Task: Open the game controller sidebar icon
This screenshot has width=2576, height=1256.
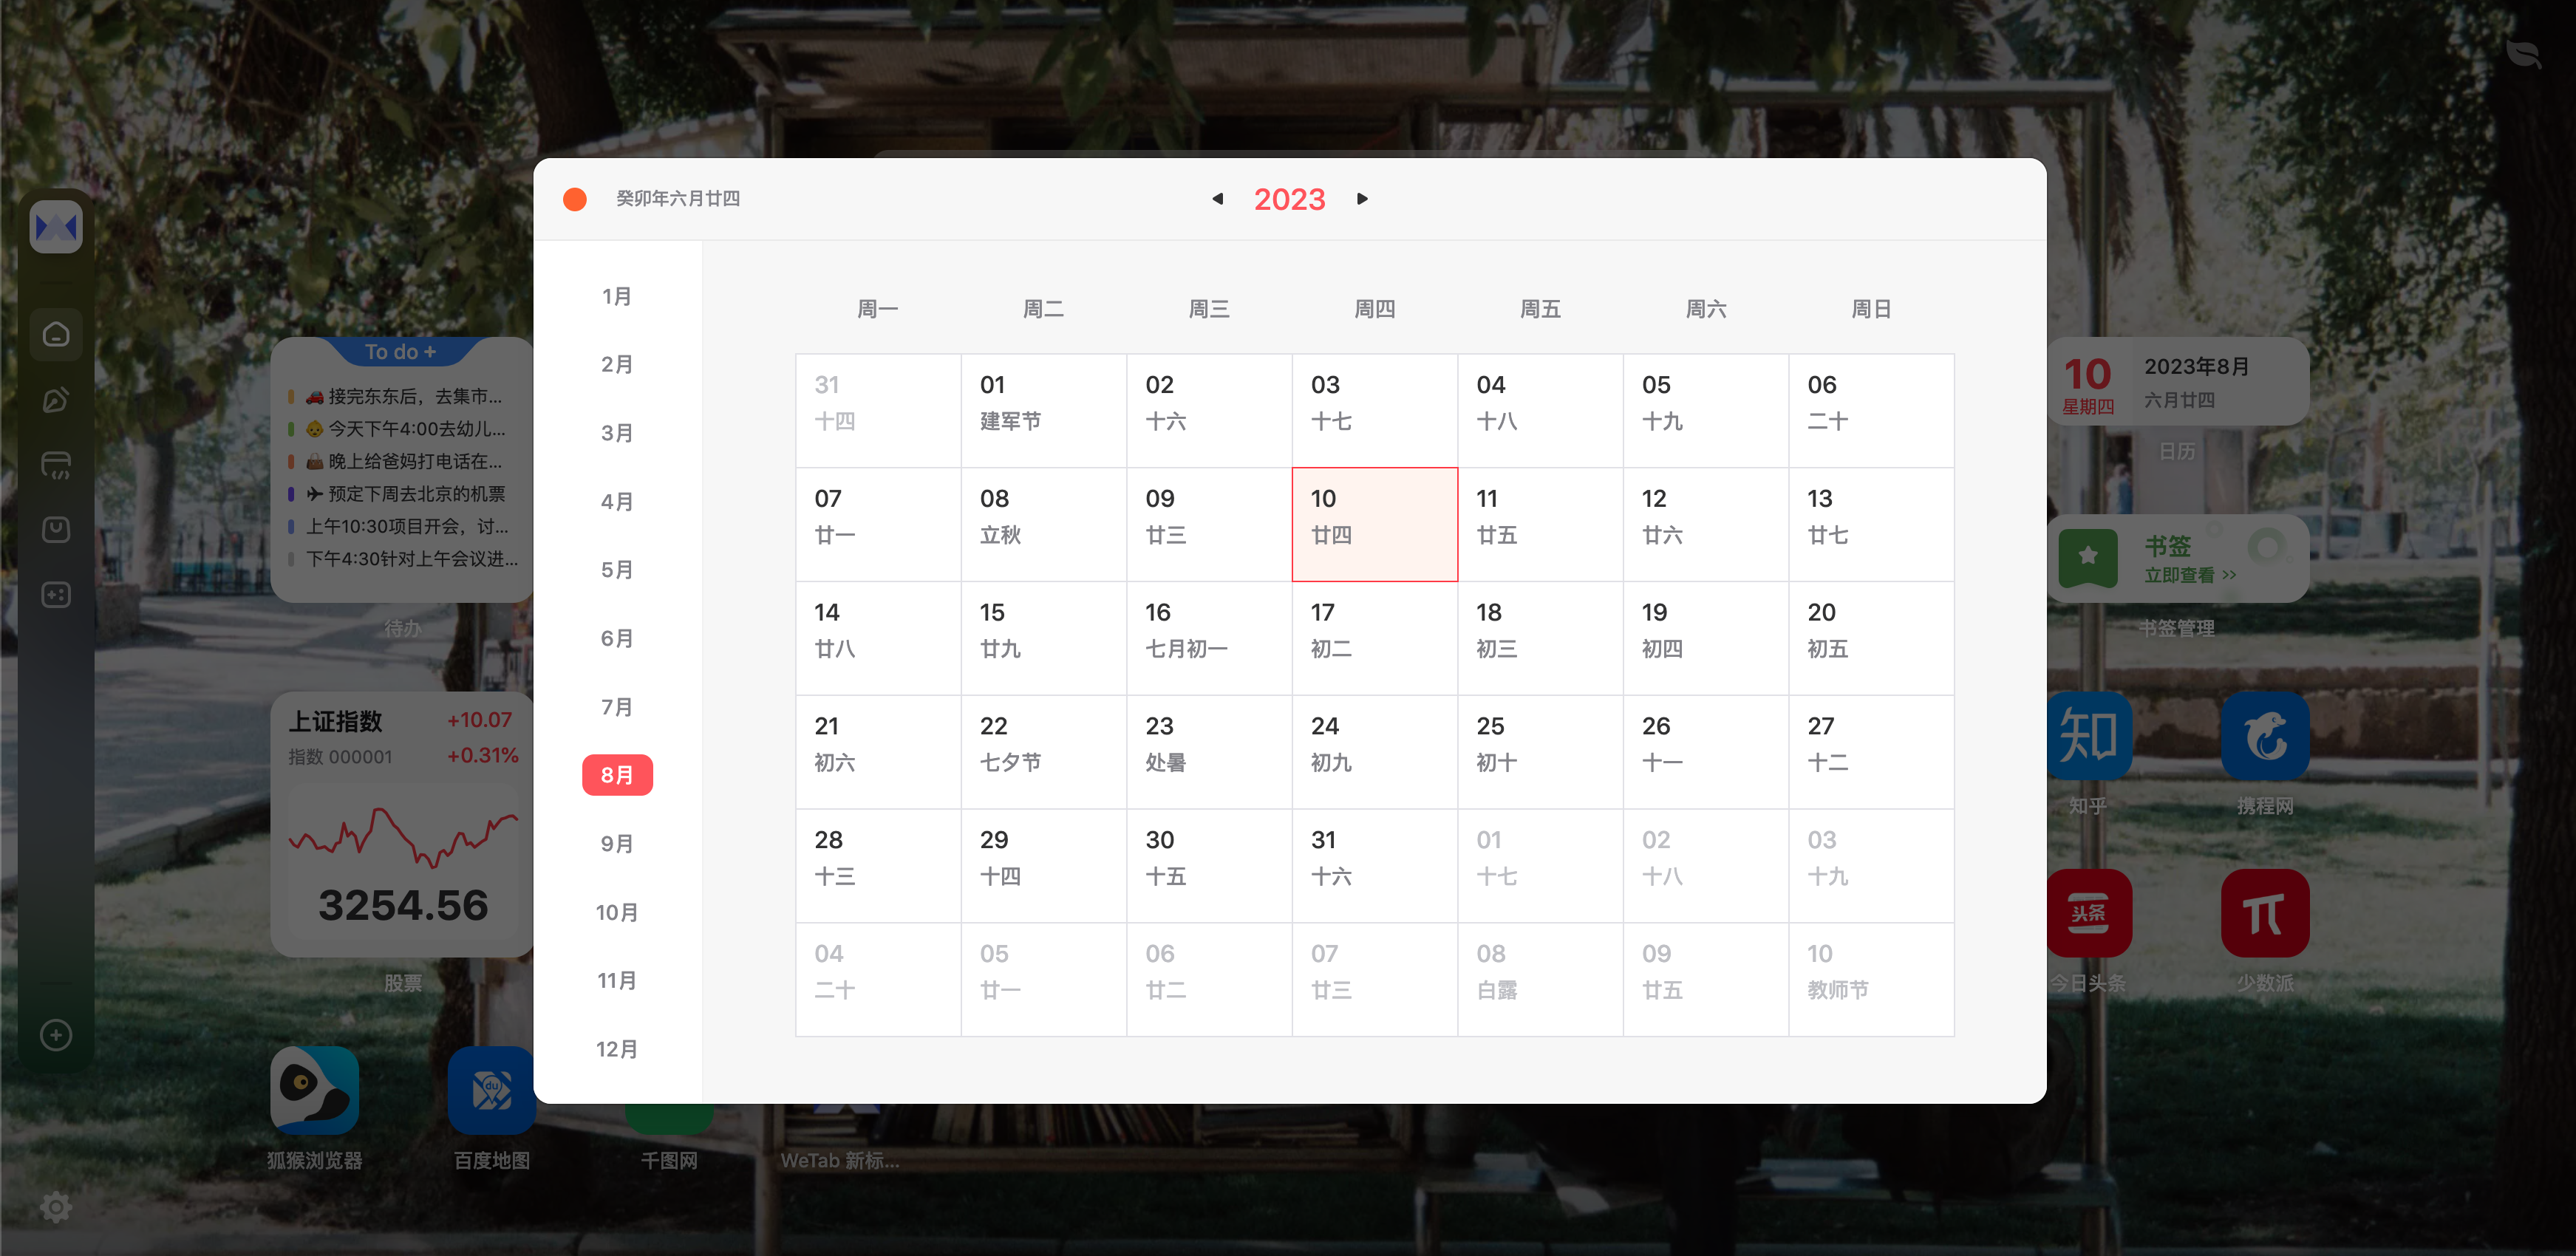Action: point(56,594)
